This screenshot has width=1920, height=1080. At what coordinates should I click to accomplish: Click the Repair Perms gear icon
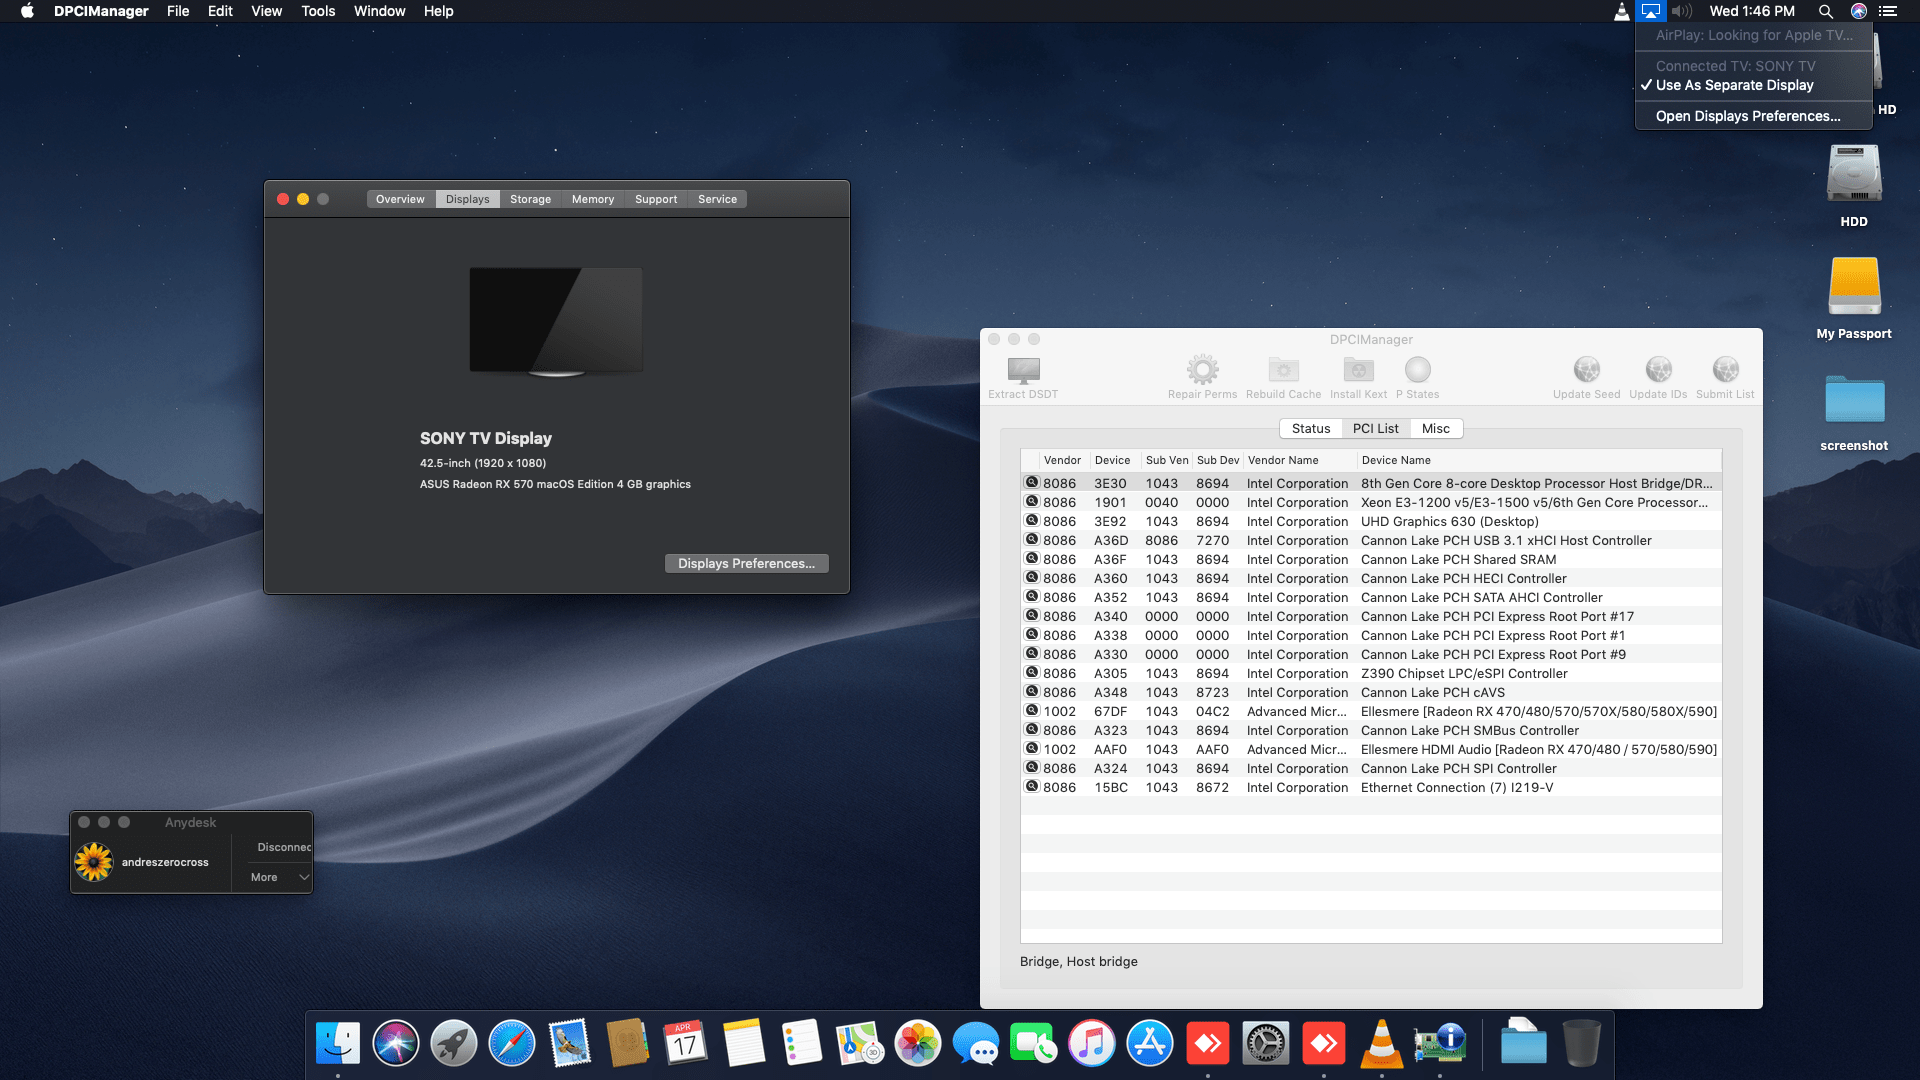pyautogui.click(x=1202, y=371)
